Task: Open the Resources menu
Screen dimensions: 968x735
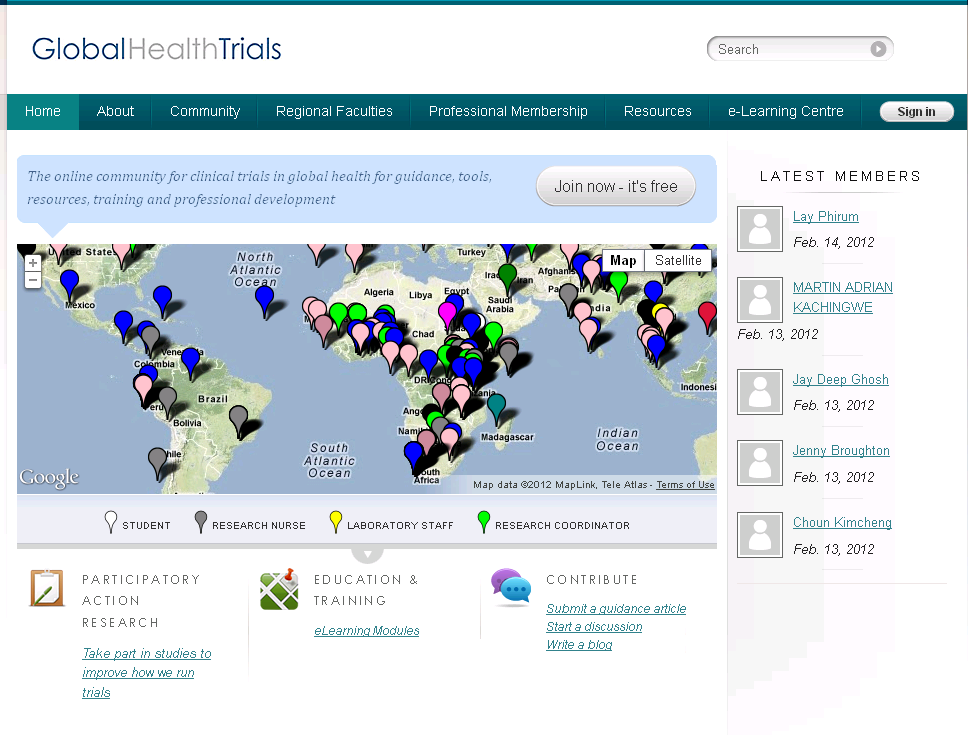Action: coord(657,112)
